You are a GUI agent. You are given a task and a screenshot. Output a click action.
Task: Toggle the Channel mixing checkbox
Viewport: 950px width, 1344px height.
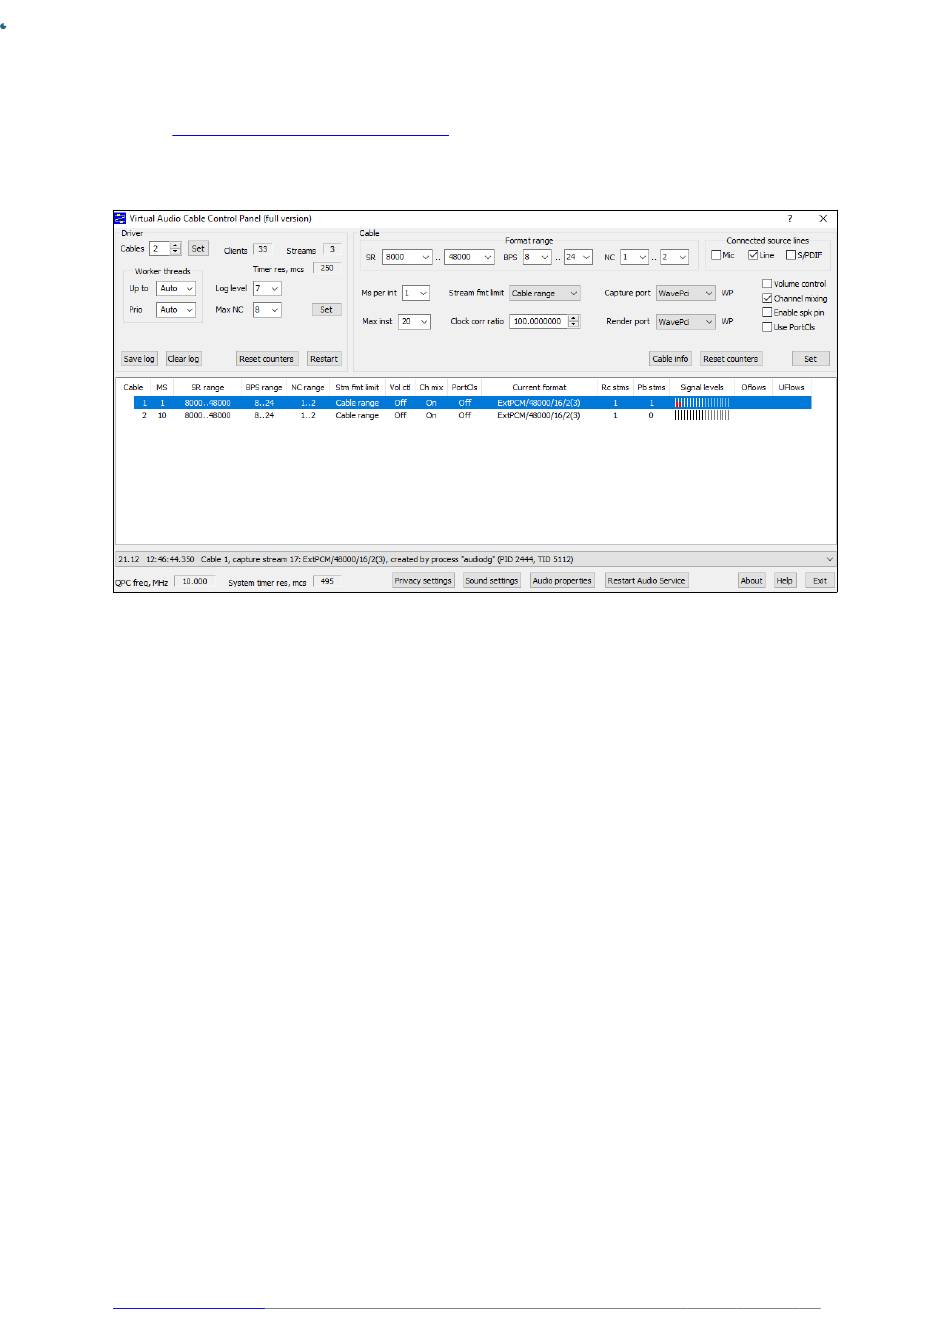click(x=767, y=298)
